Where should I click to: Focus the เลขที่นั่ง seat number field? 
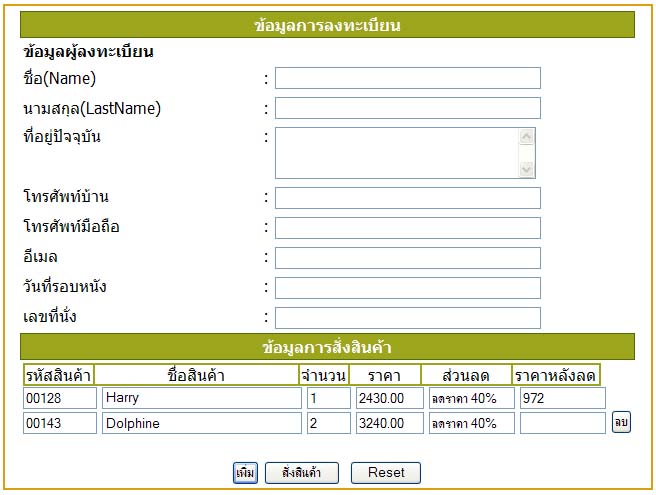pyautogui.click(x=407, y=318)
